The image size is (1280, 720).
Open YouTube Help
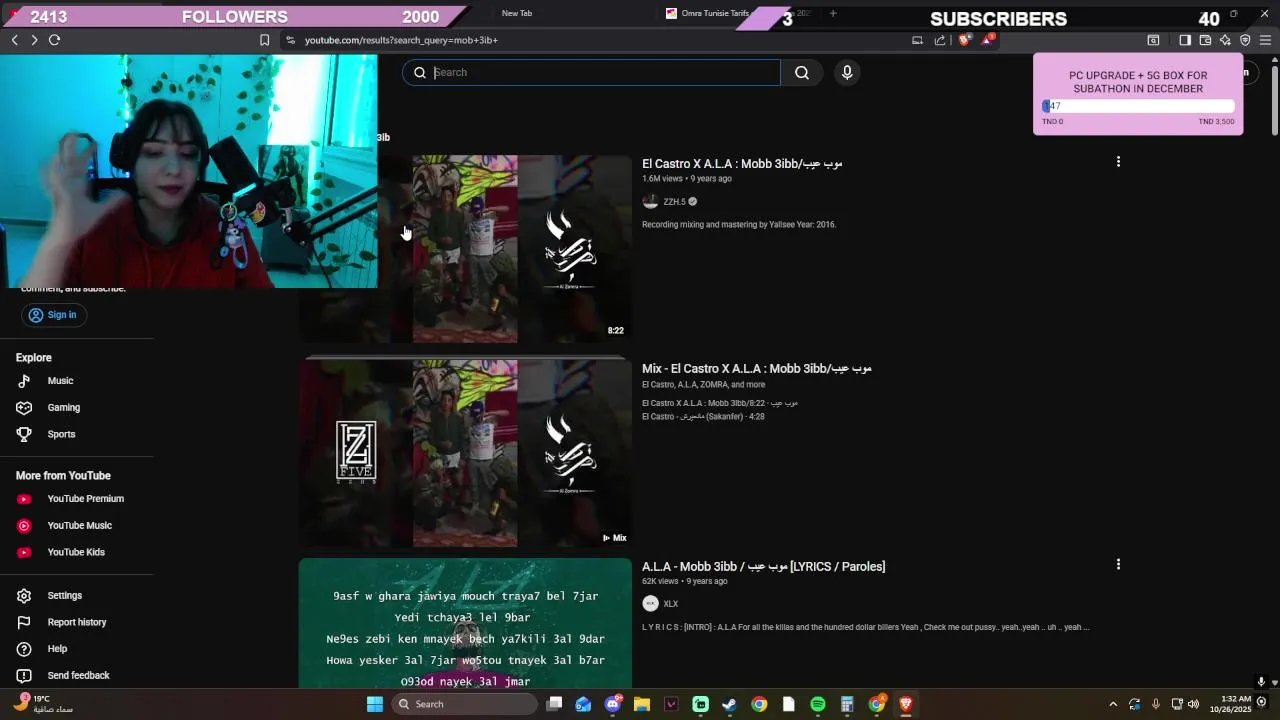(x=57, y=650)
